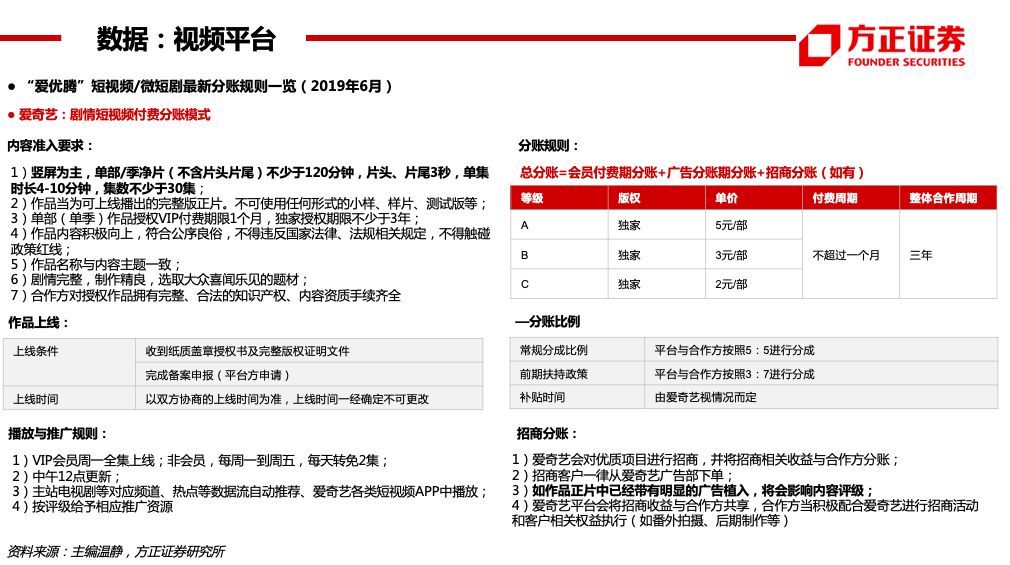The height and width of the screenshot is (565, 1010).
Task: Click the 方正证券 brand name text
Action: [906, 39]
